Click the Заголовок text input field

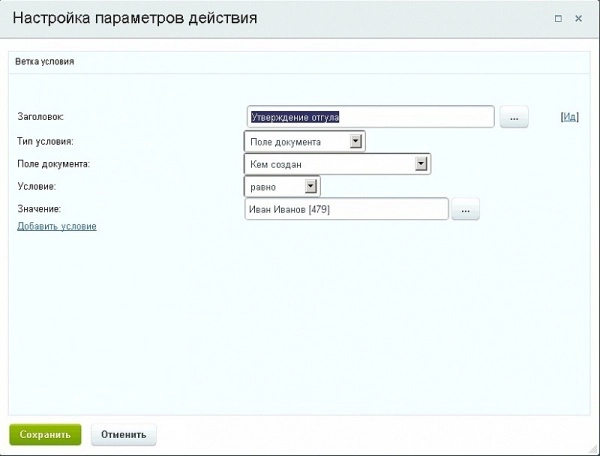[x=370, y=118]
